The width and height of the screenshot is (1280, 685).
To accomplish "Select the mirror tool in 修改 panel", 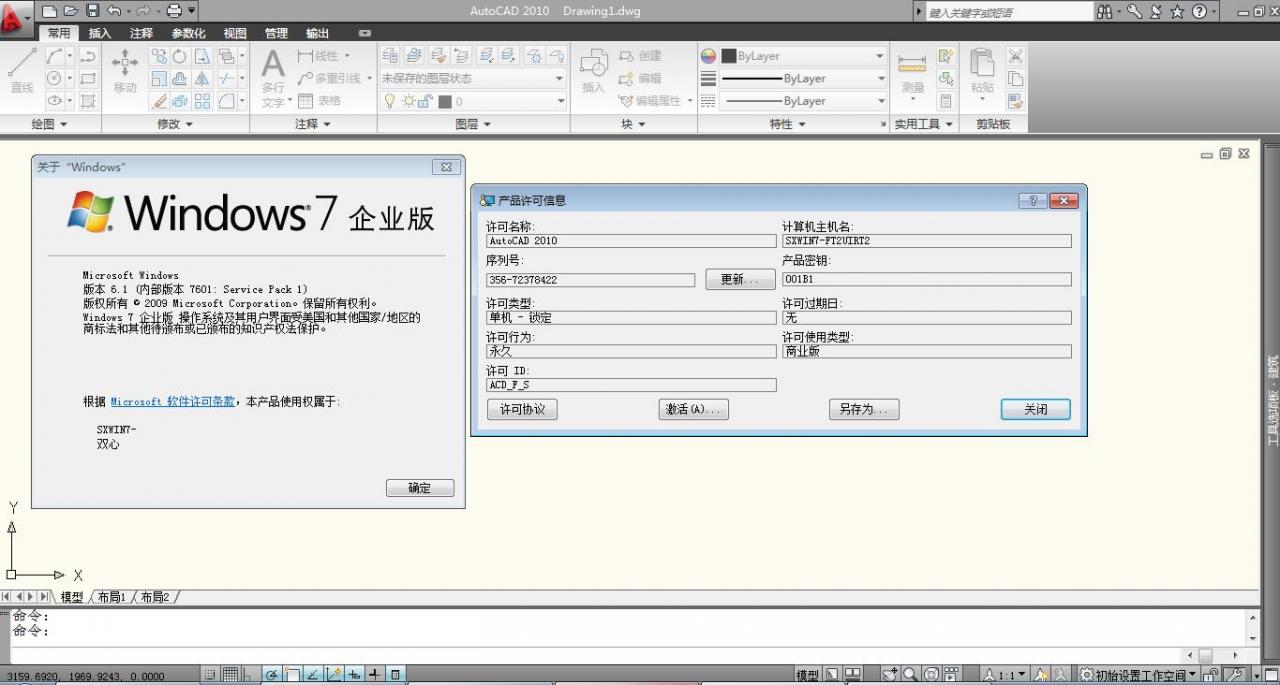I will coord(202,78).
